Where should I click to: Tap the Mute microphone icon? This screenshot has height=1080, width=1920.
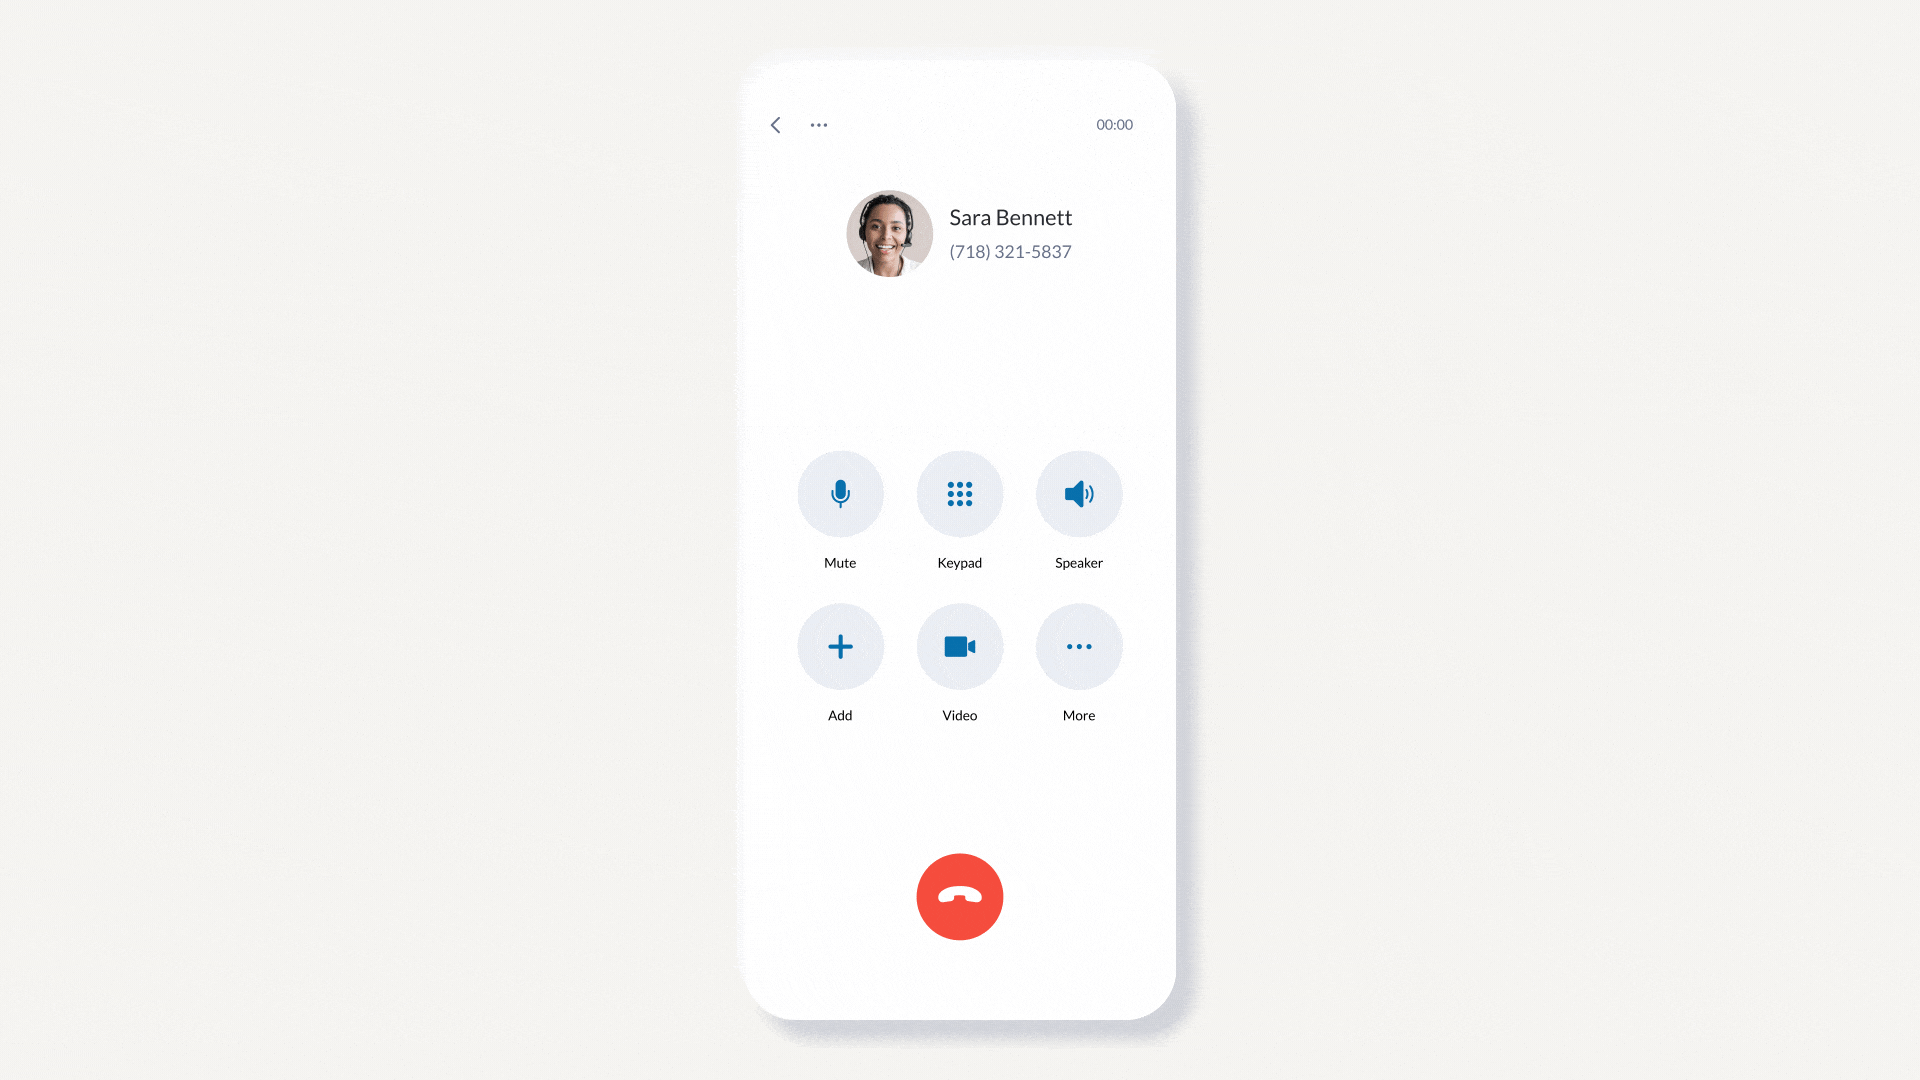click(840, 493)
